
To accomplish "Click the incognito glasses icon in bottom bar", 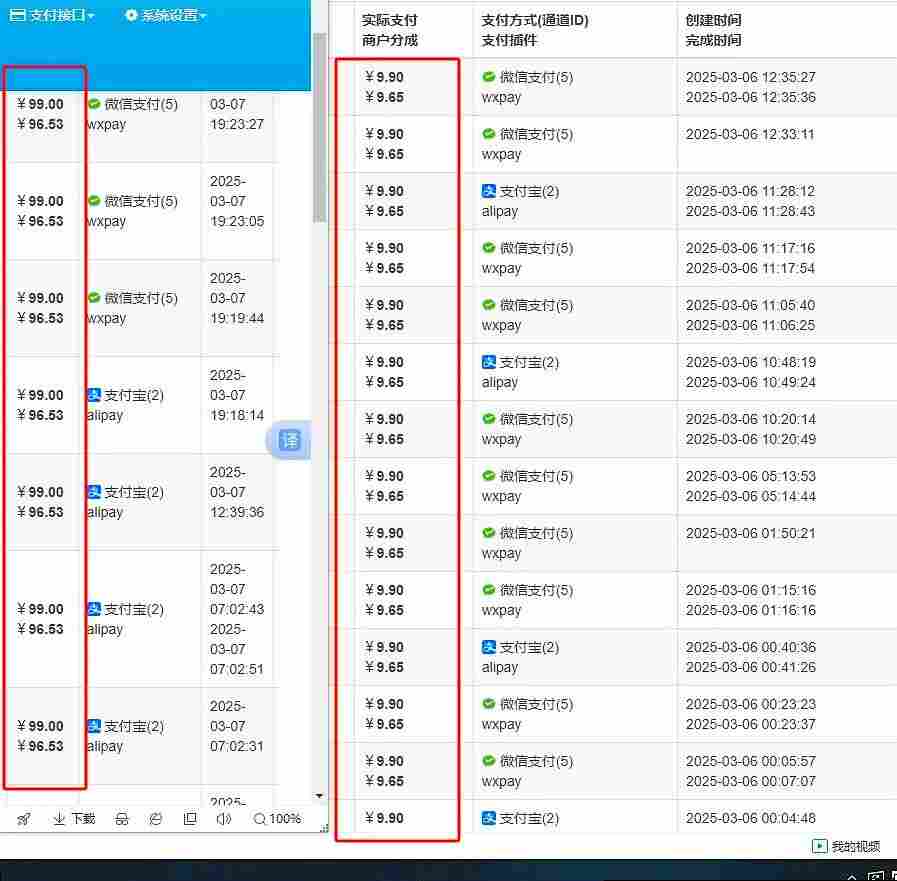I will [122, 819].
